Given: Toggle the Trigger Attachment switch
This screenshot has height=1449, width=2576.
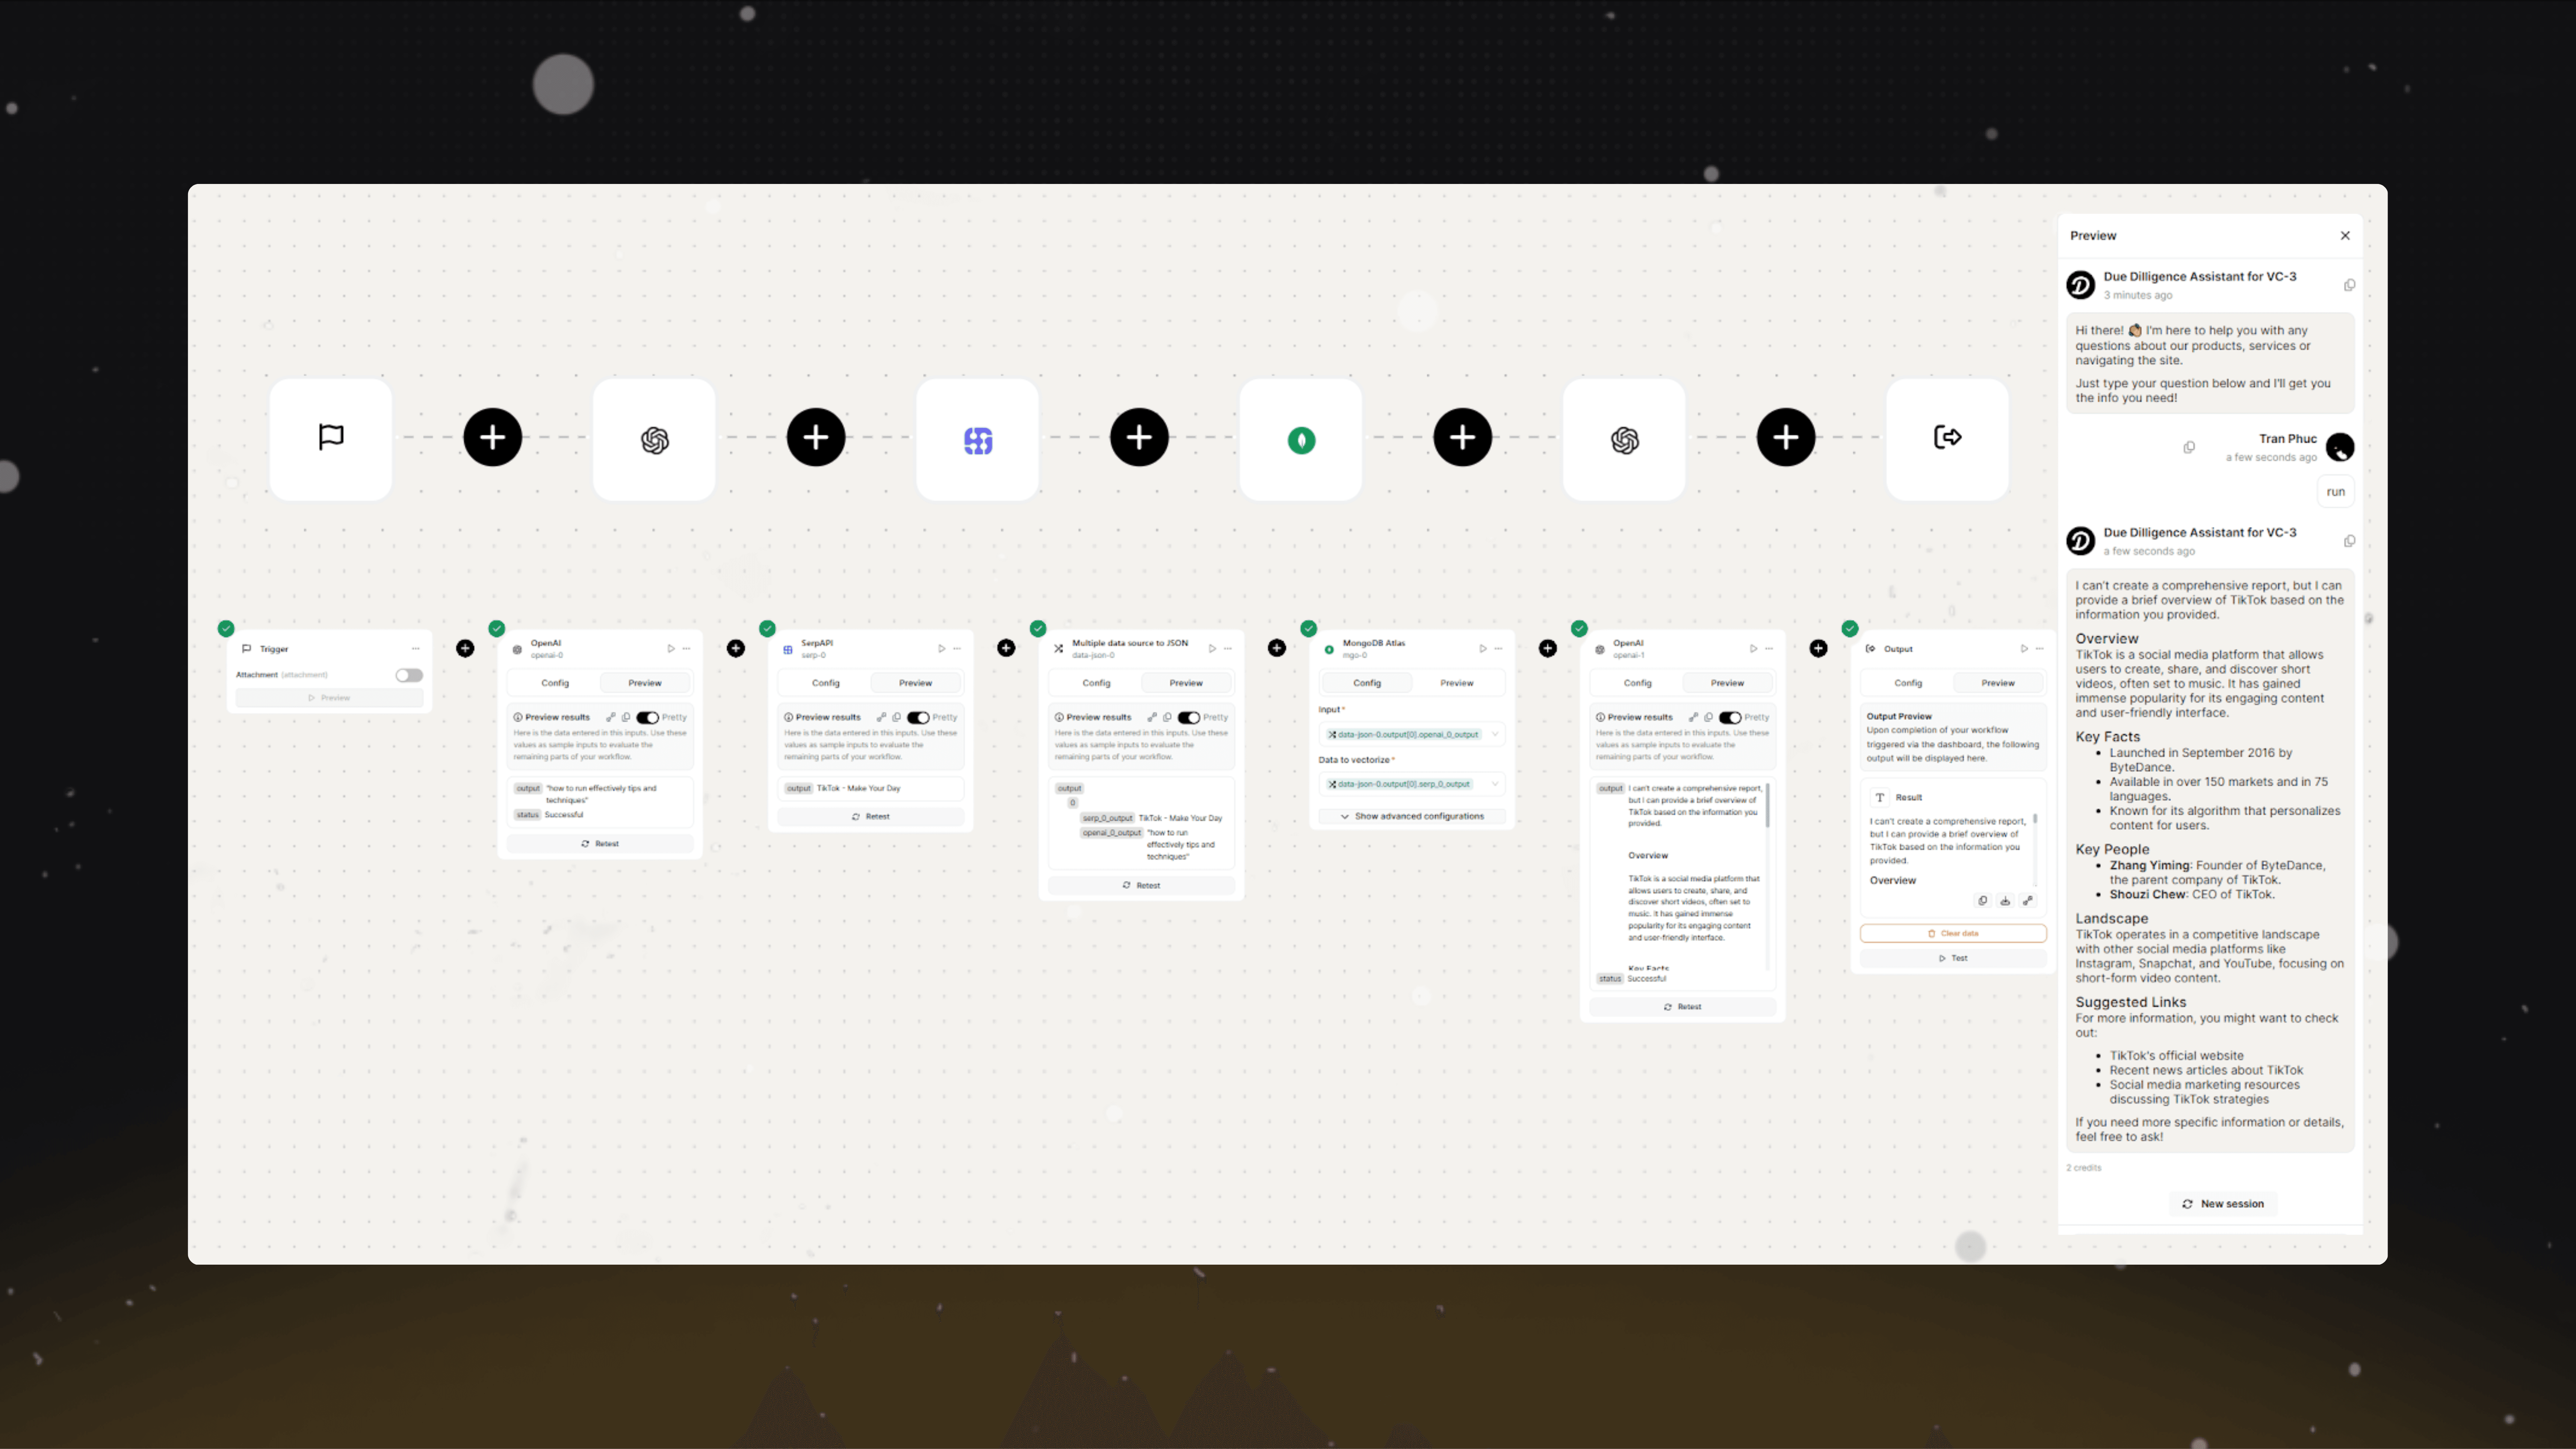Looking at the screenshot, I should pyautogui.click(x=408, y=675).
